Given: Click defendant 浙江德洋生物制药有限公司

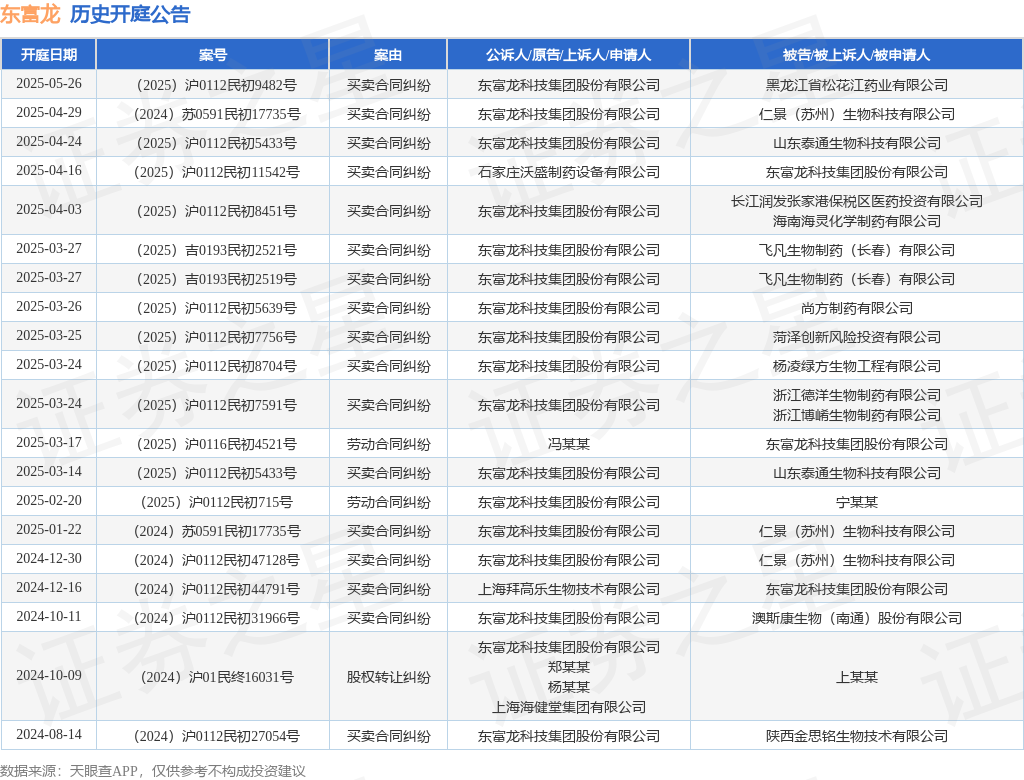Looking at the screenshot, I should point(856,395).
